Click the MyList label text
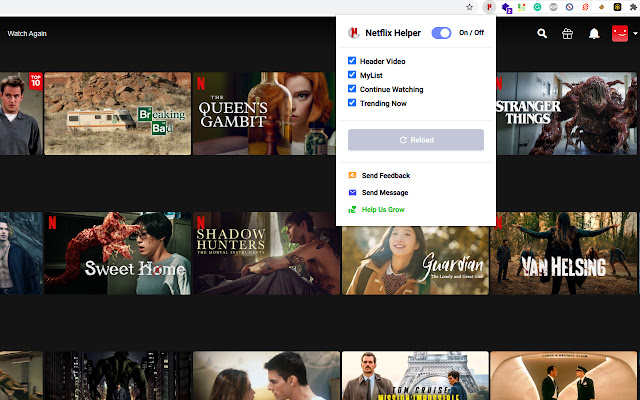The width and height of the screenshot is (640, 400). pos(371,76)
